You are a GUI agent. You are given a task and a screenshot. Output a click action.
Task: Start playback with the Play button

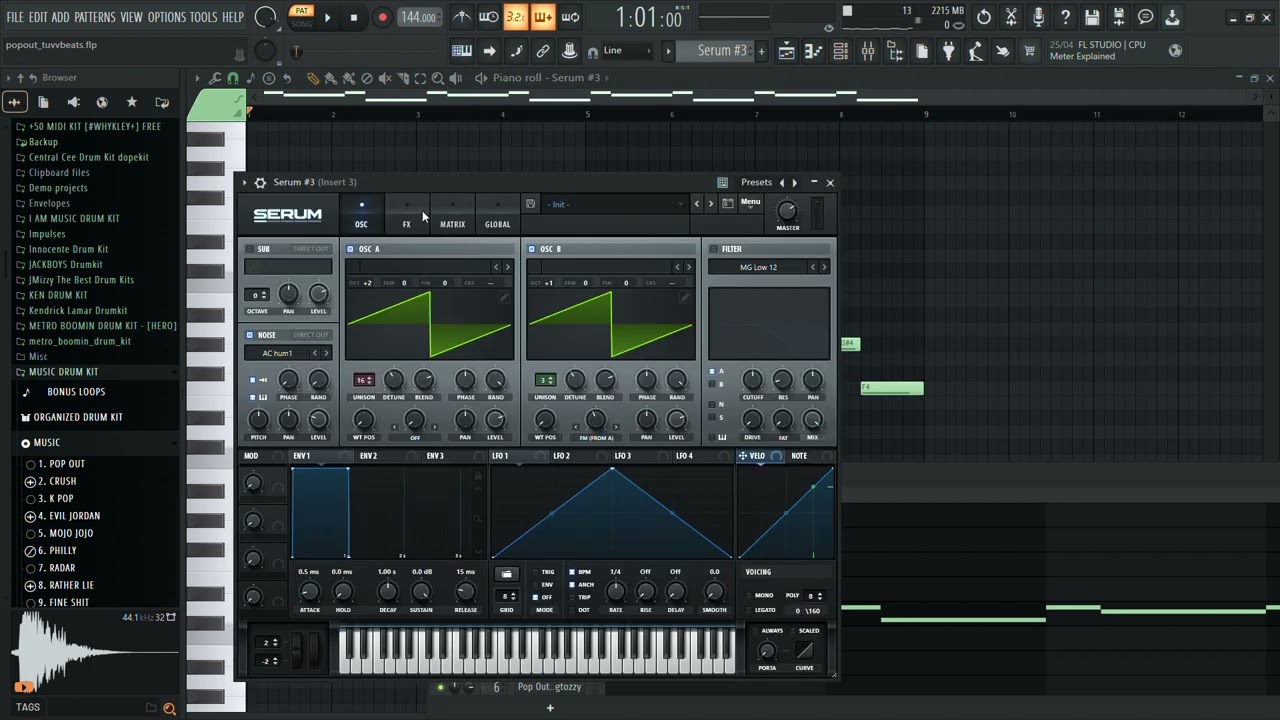pyautogui.click(x=327, y=17)
